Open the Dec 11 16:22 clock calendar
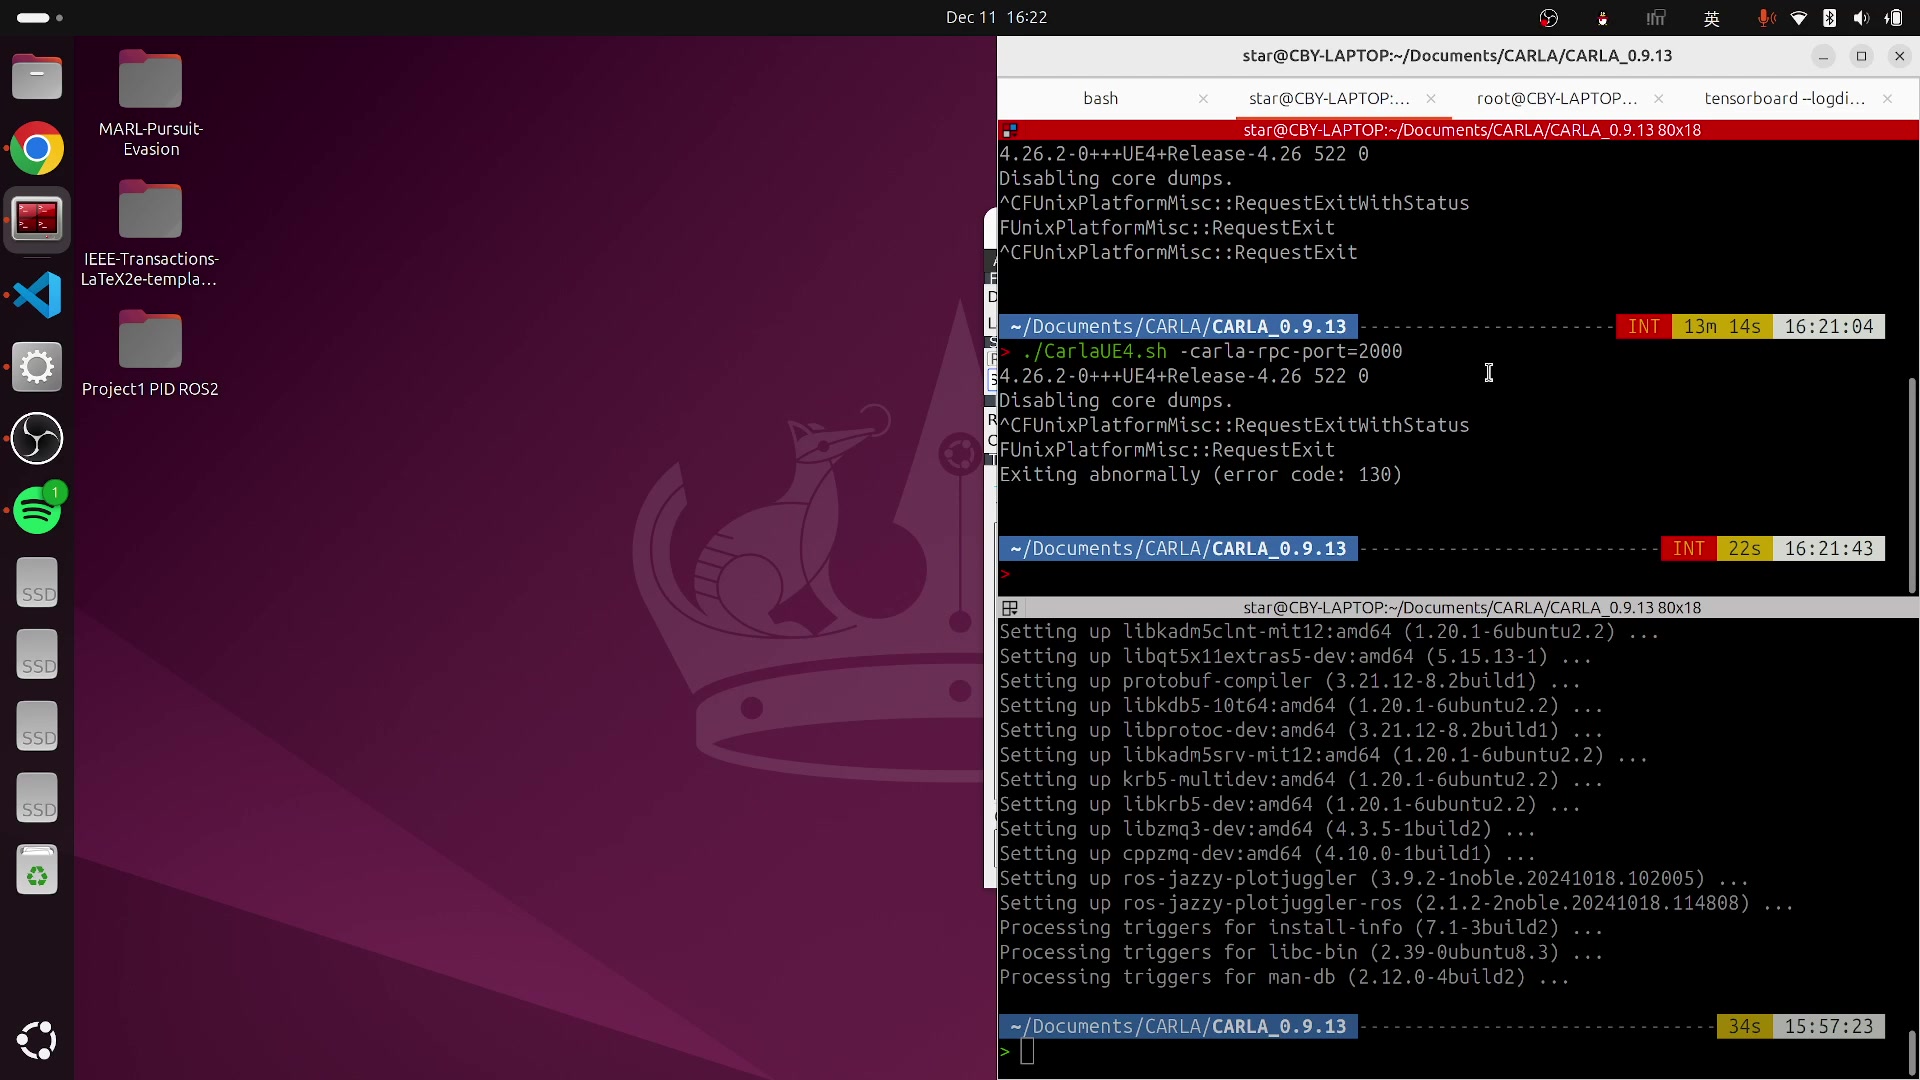Viewport: 1920px width, 1080px height. pyautogui.click(x=996, y=17)
